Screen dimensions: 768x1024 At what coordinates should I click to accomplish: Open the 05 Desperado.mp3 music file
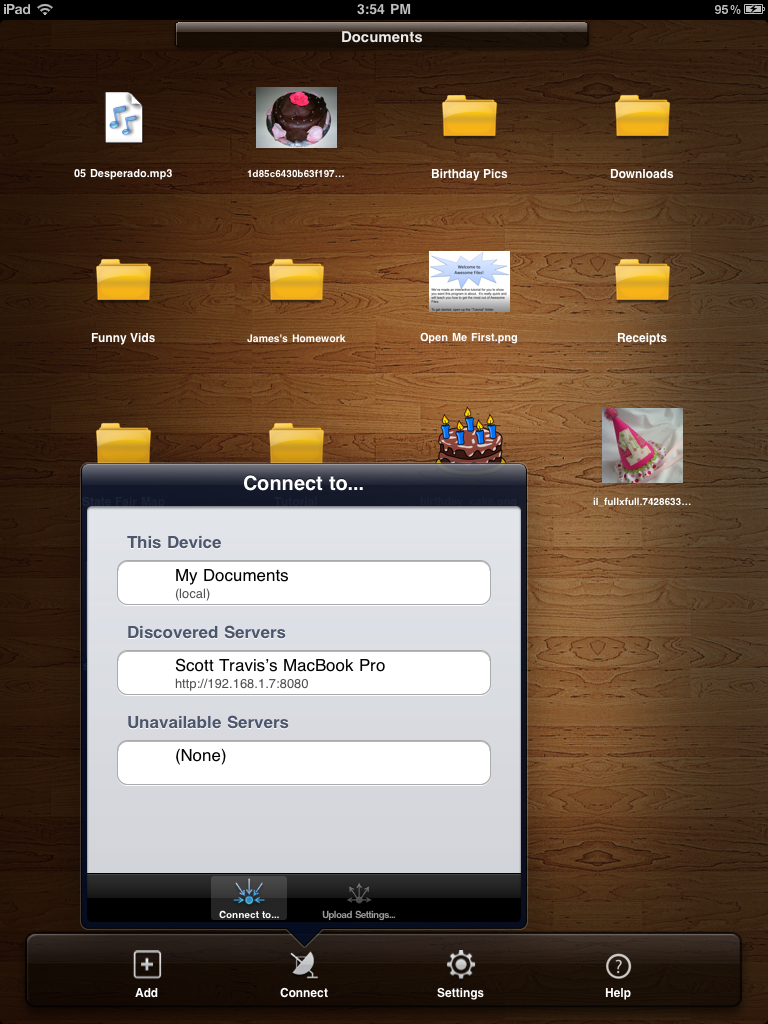point(123,118)
